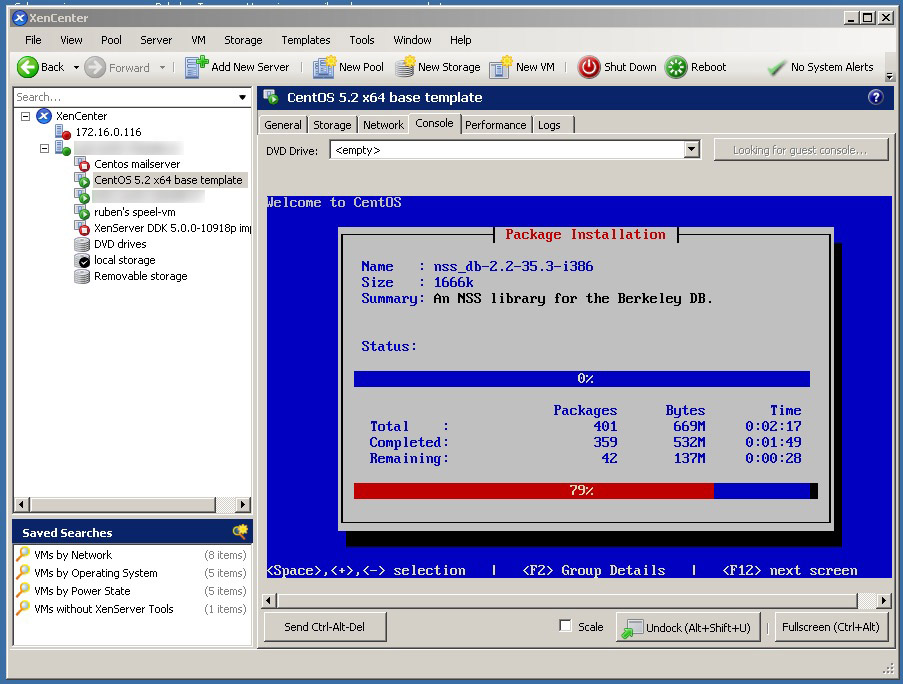Click the Centos mailserver stopped VM icon

[82, 164]
